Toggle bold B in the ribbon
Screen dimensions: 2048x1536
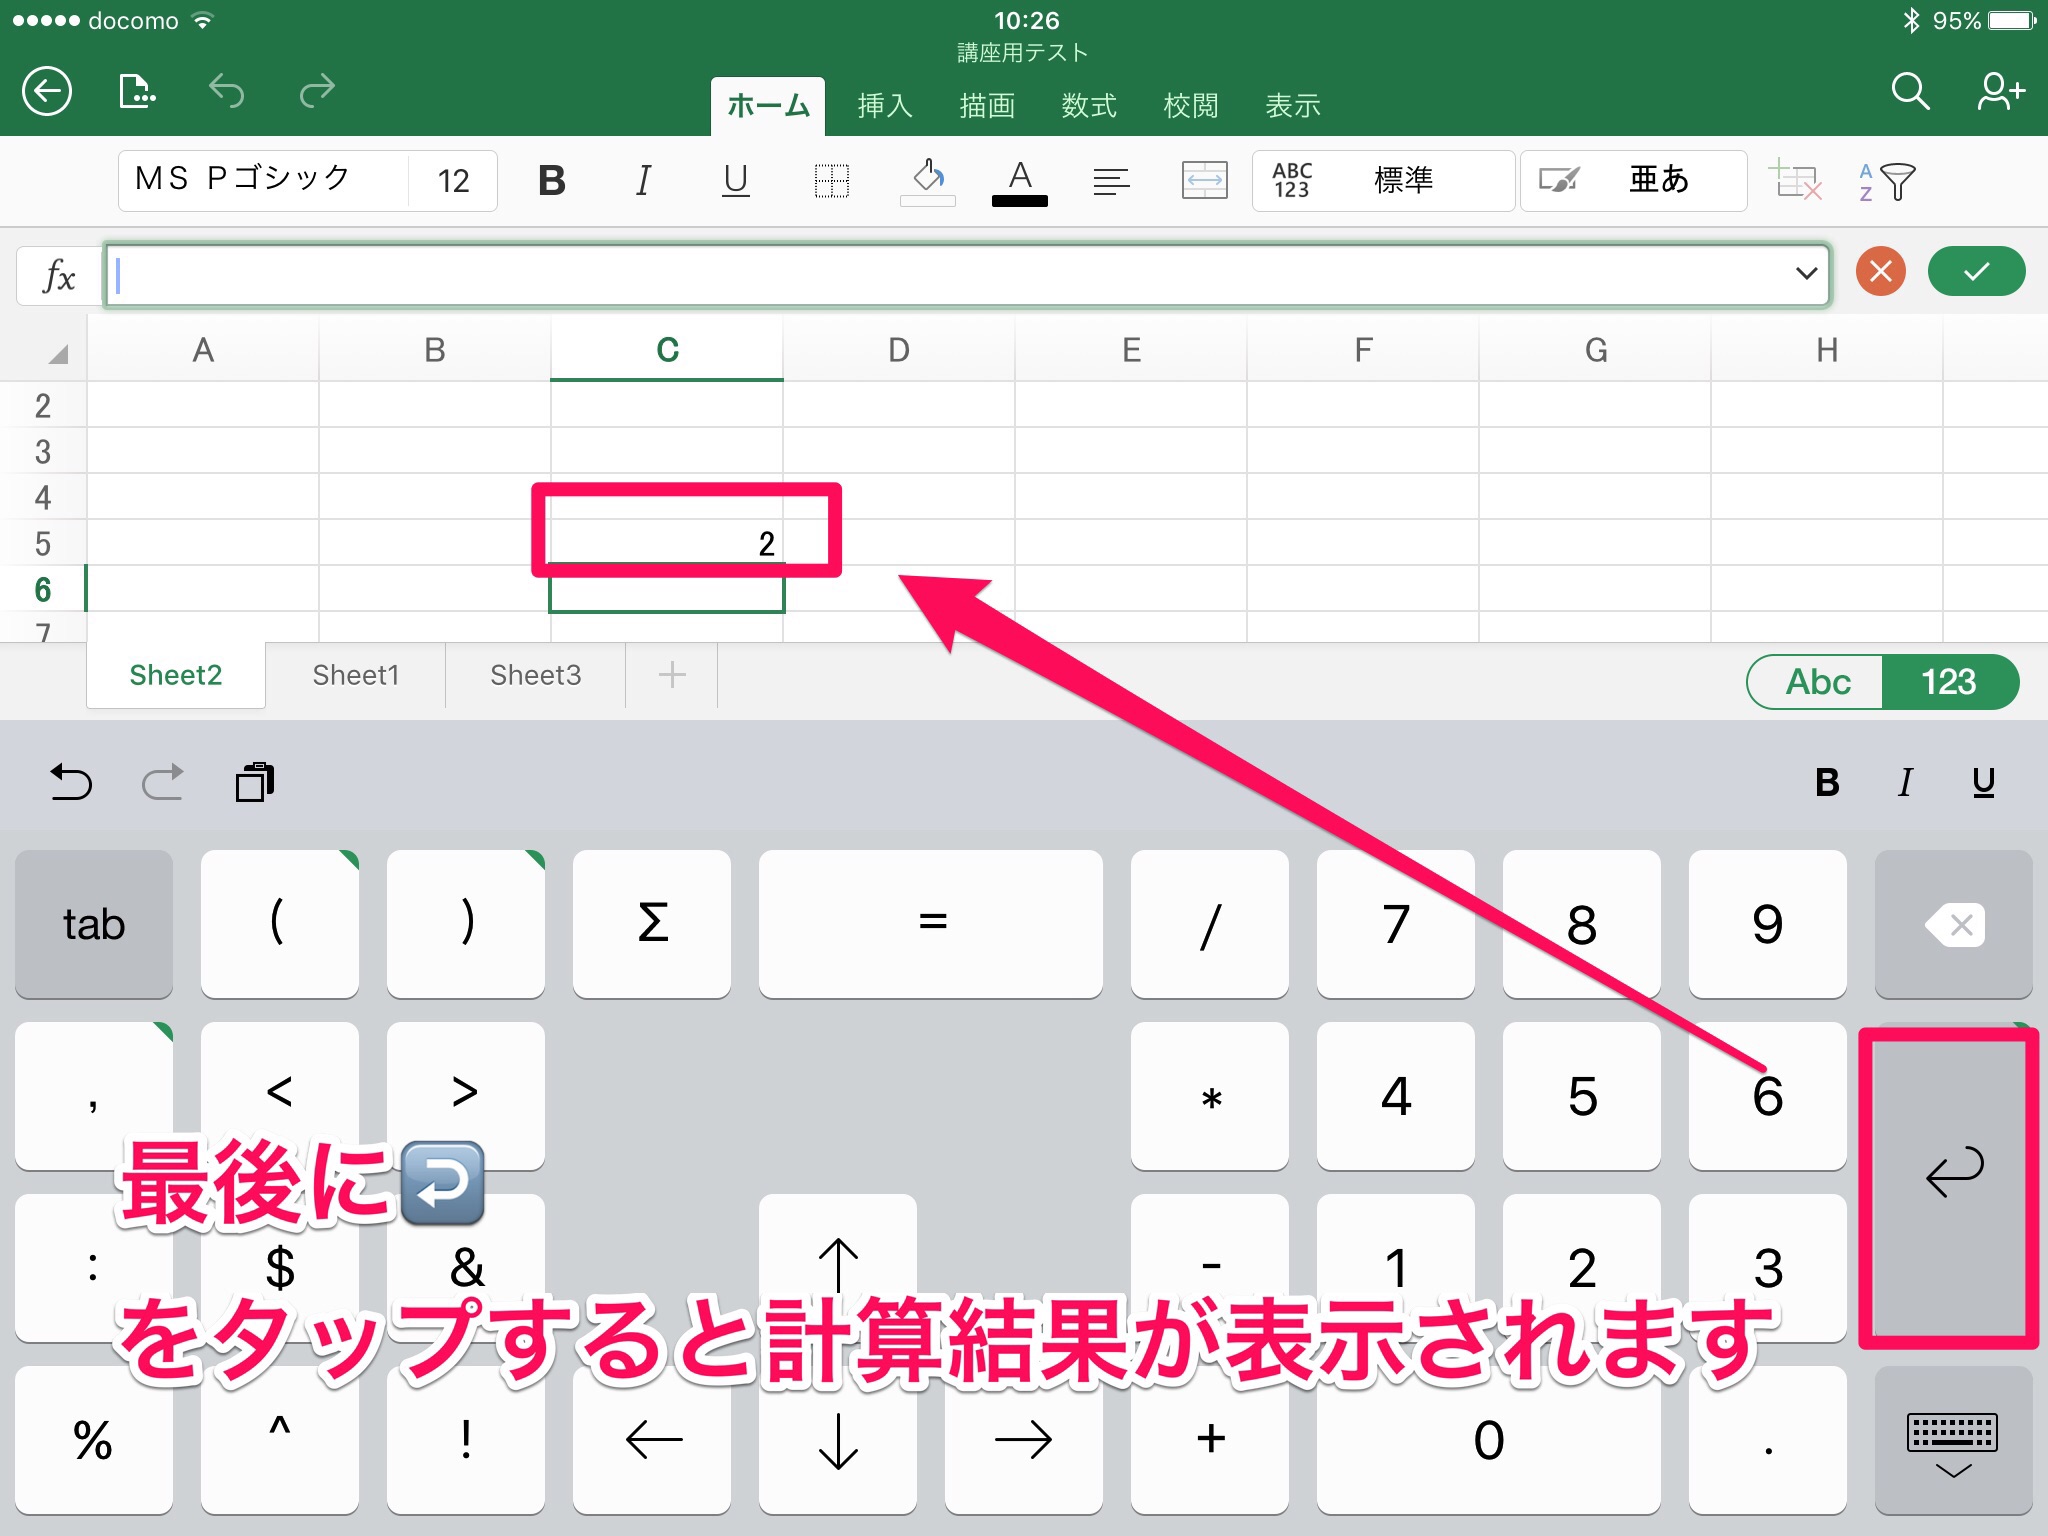pos(551,181)
